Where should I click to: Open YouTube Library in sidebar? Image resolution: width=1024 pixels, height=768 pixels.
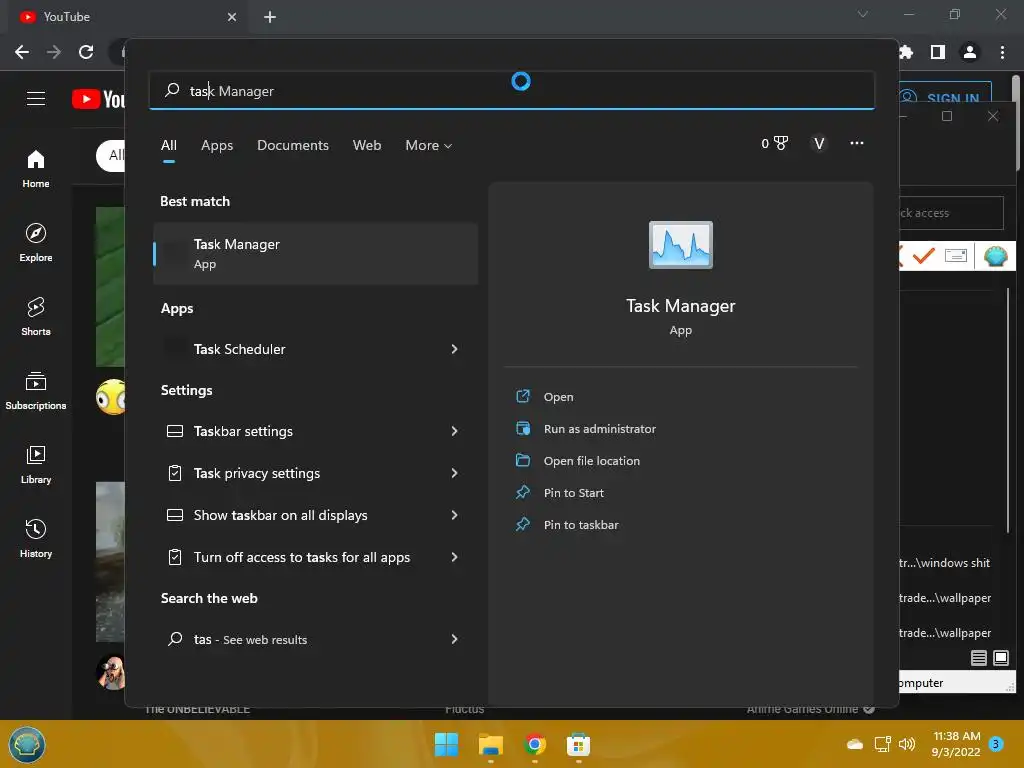(x=35, y=464)
